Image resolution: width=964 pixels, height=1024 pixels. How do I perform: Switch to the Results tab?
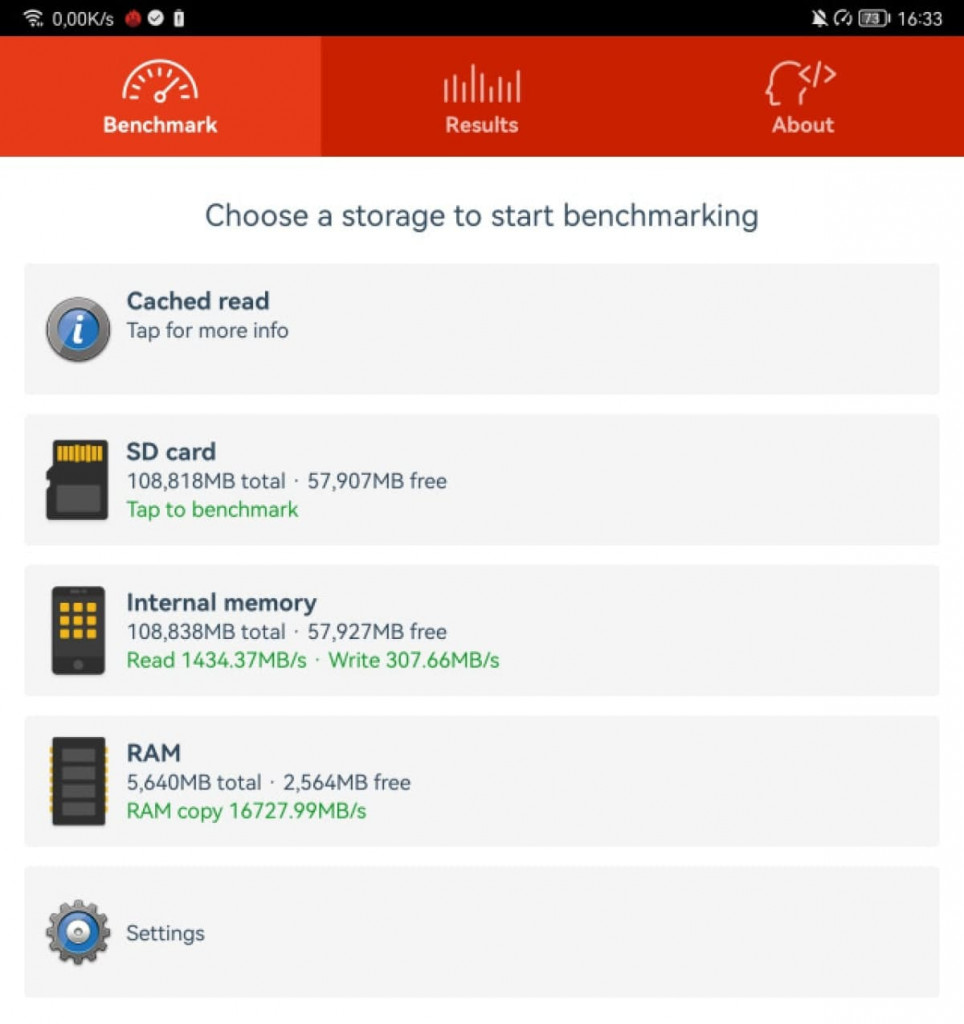pos(482,96)
